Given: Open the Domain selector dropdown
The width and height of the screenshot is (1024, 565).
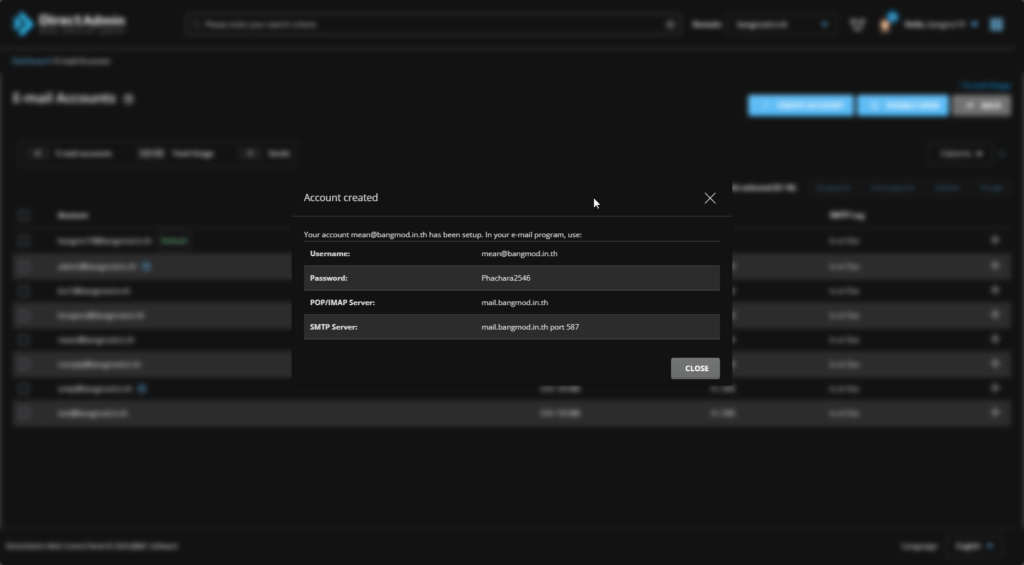Looking at the screenshot, I should pyautogui.click(x=783, y=25).
